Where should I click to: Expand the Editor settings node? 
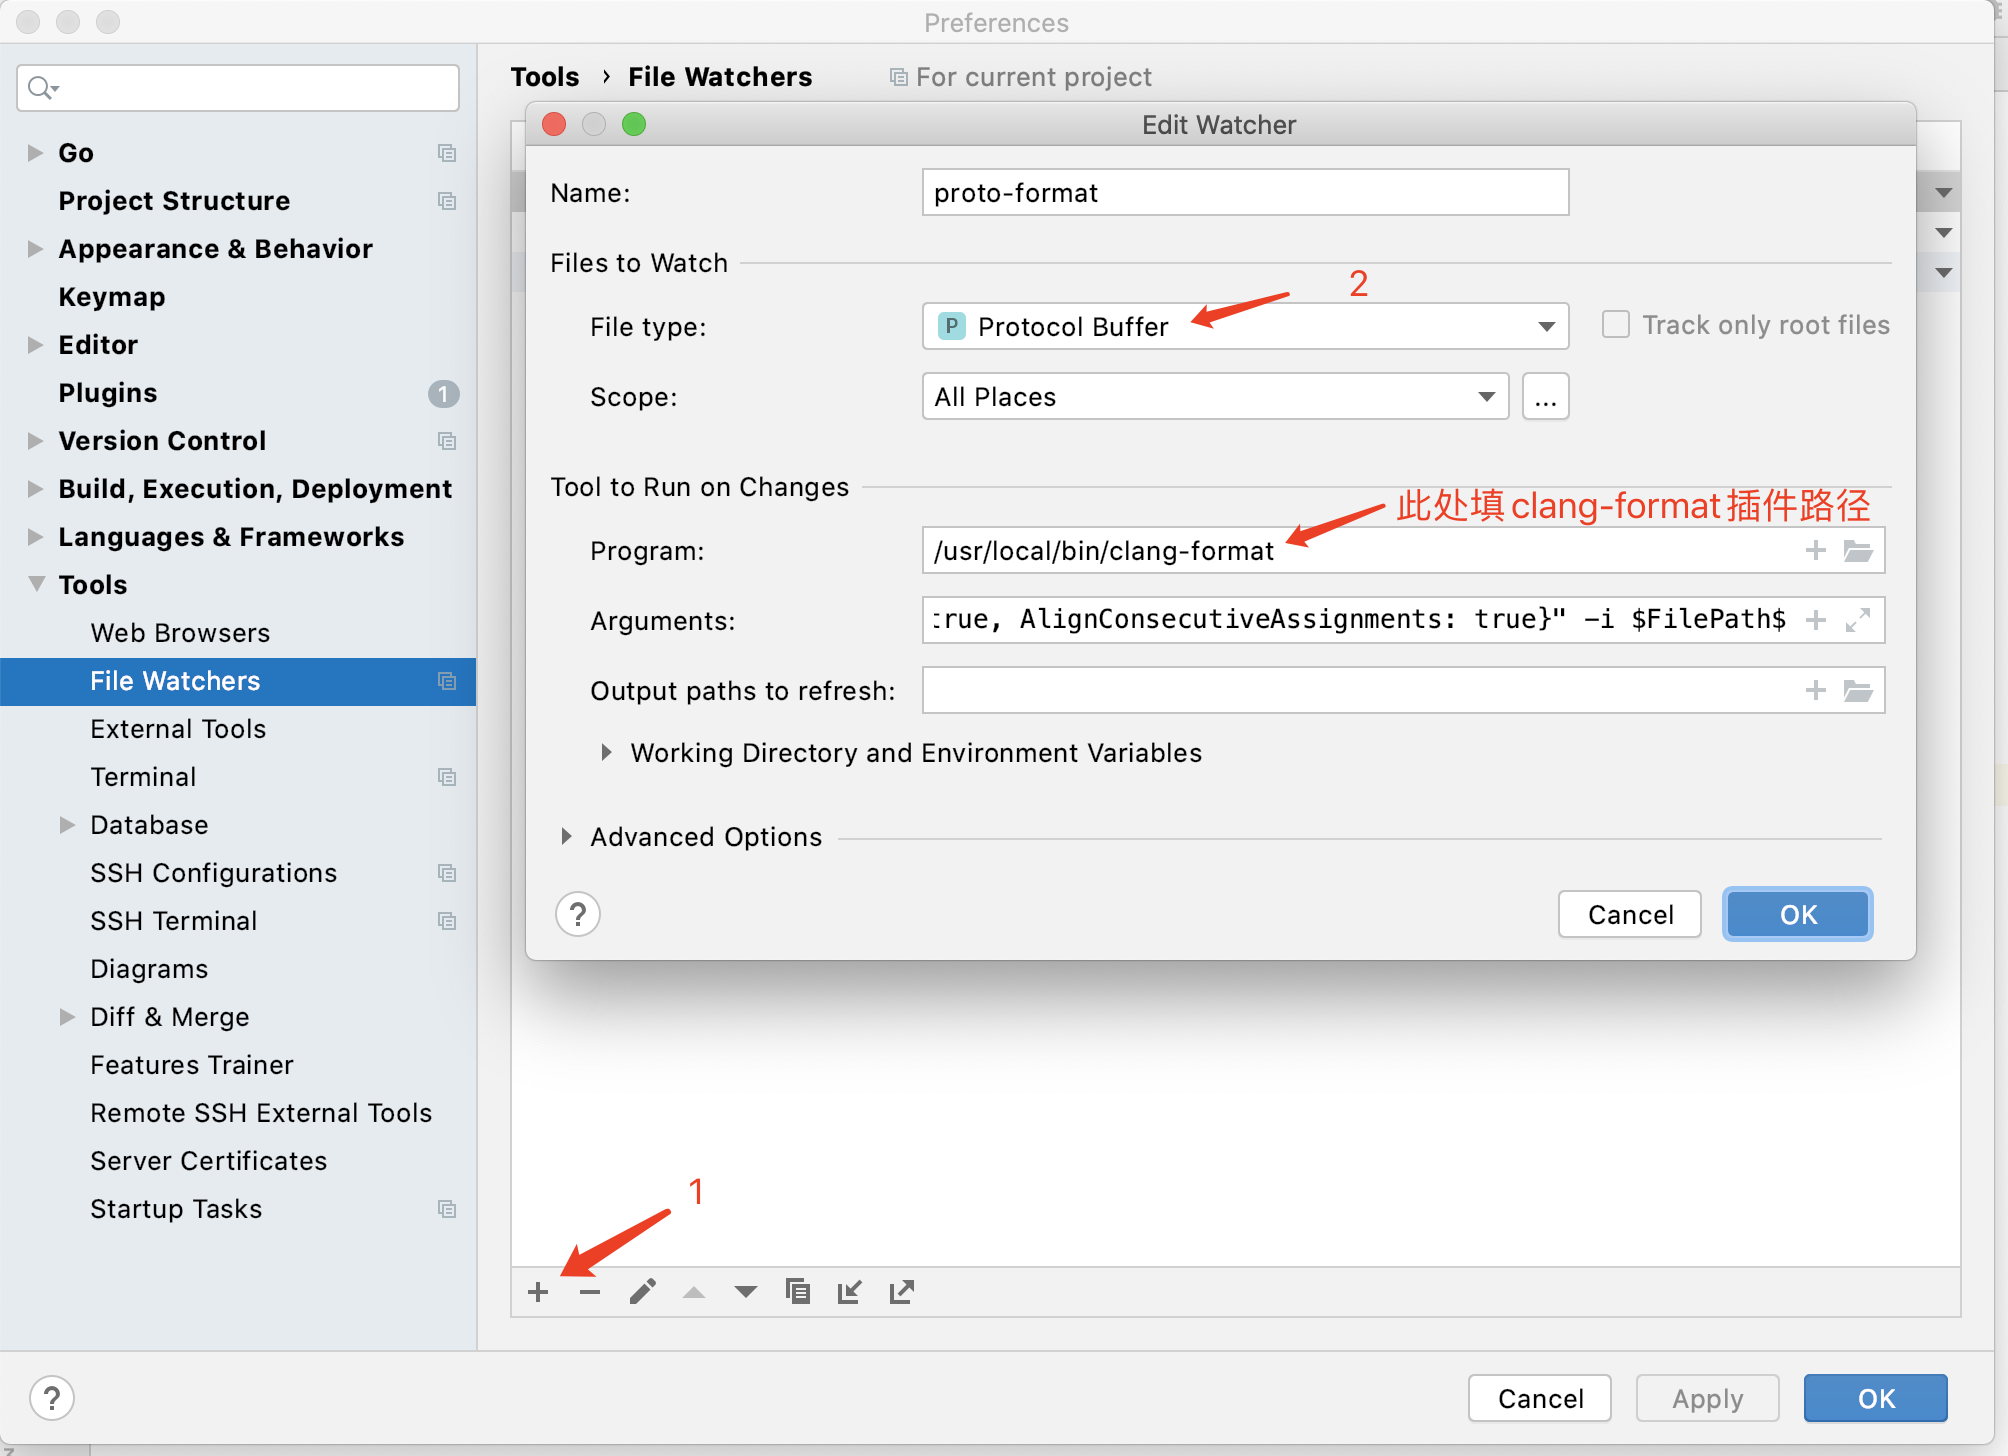[x=35, y=345]
